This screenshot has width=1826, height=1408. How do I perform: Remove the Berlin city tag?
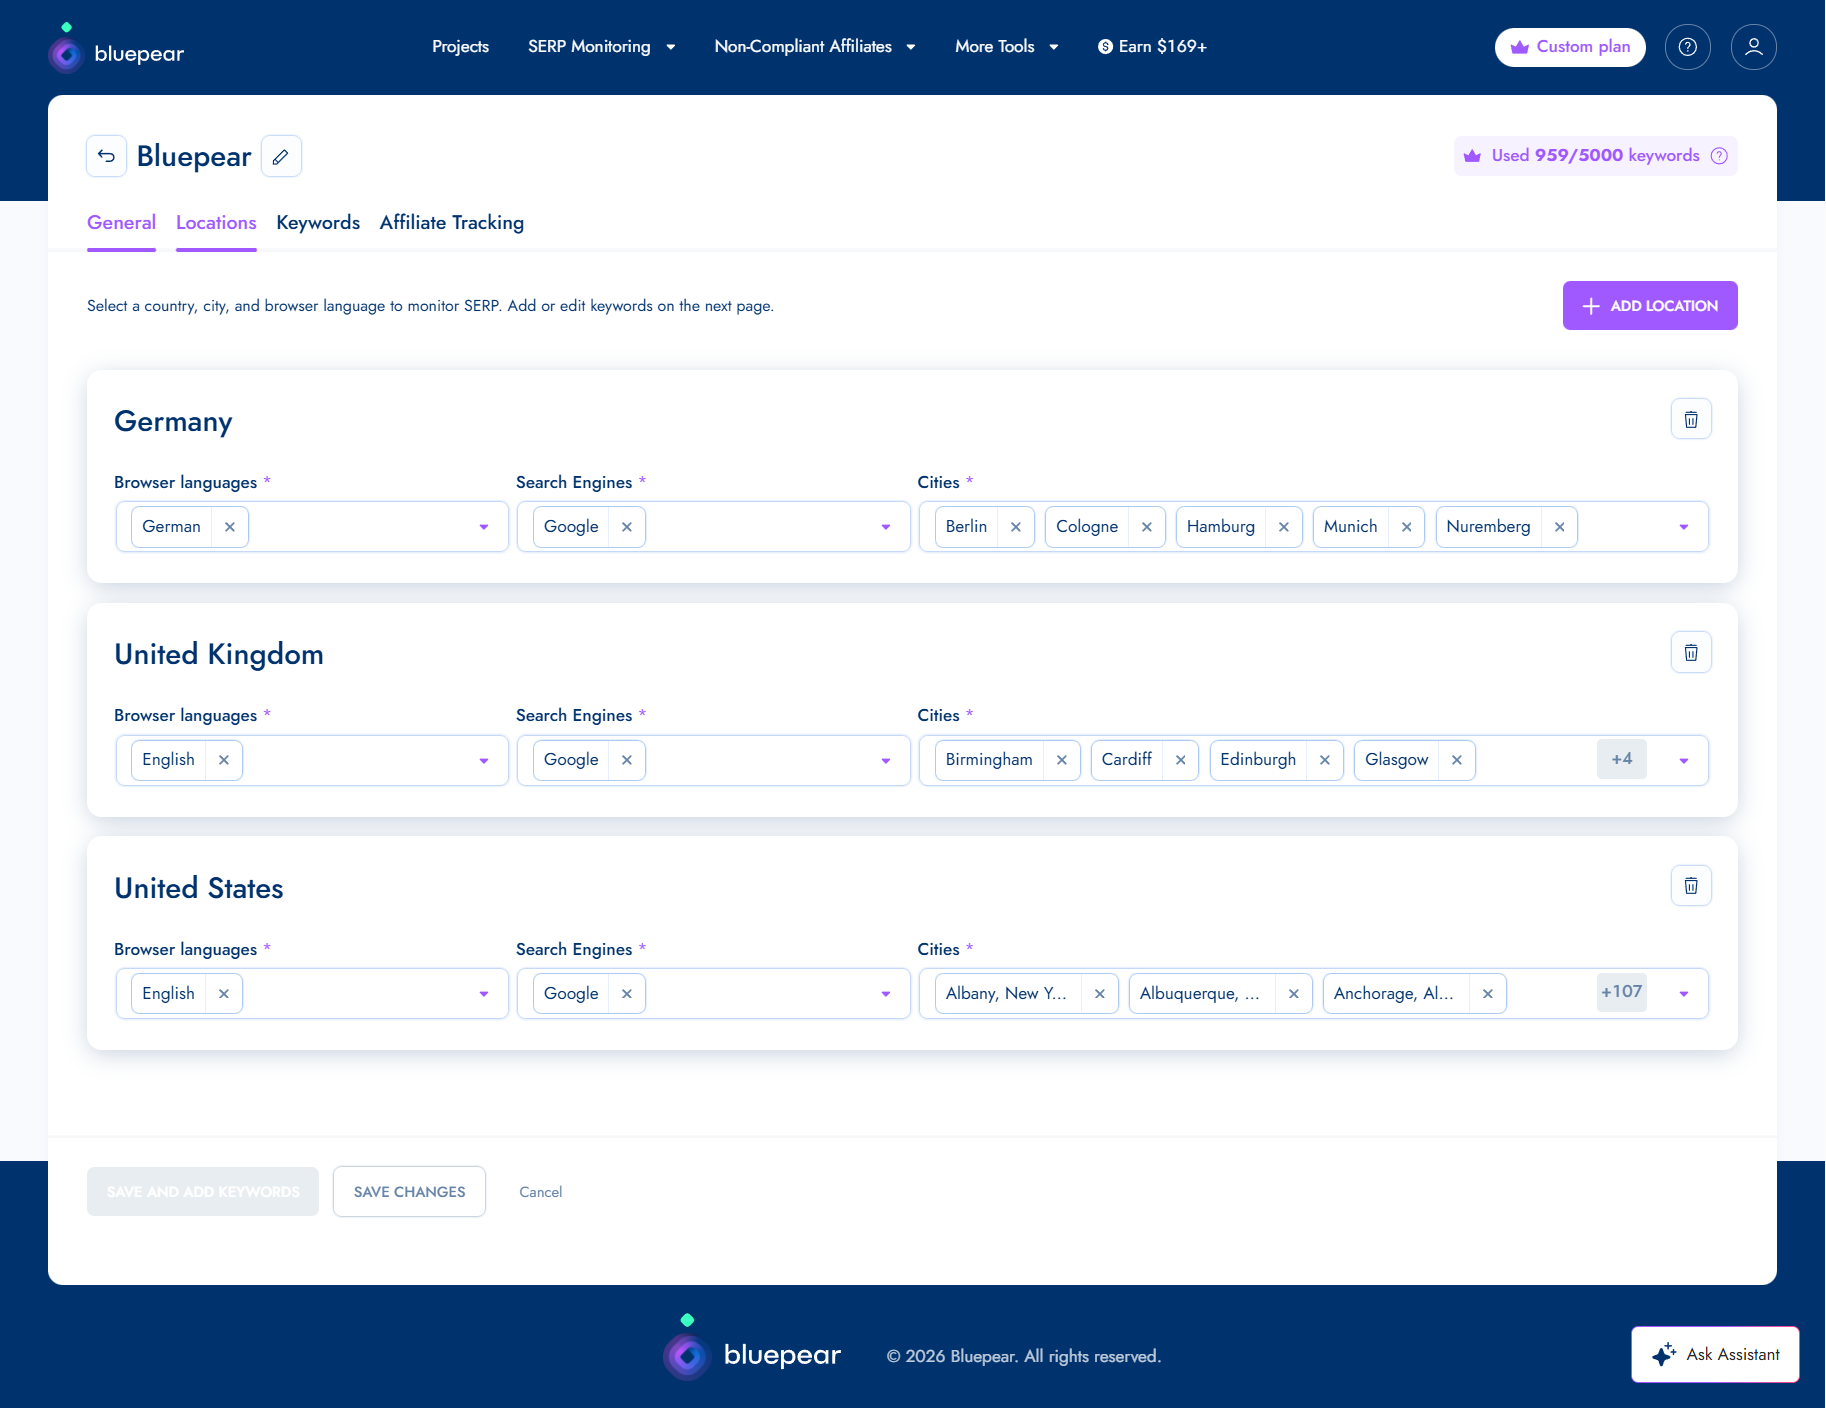coord(1016,527)
